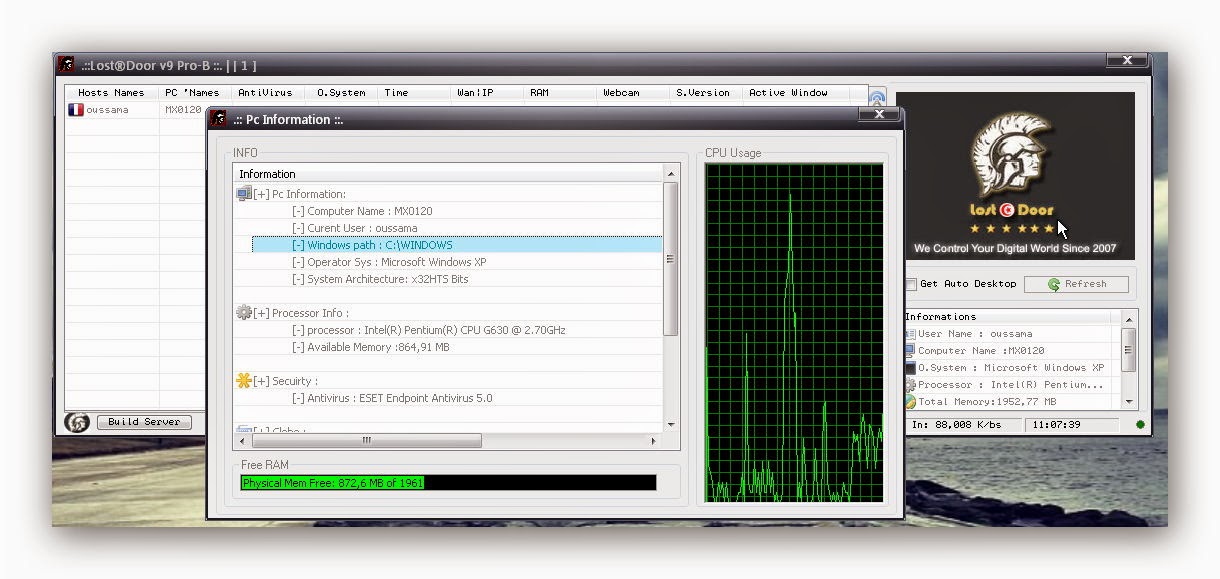The height and width of the screenshot is (579, 1220).
Task: Select the Available Memory :864,91 MB row
Action: 457,347
